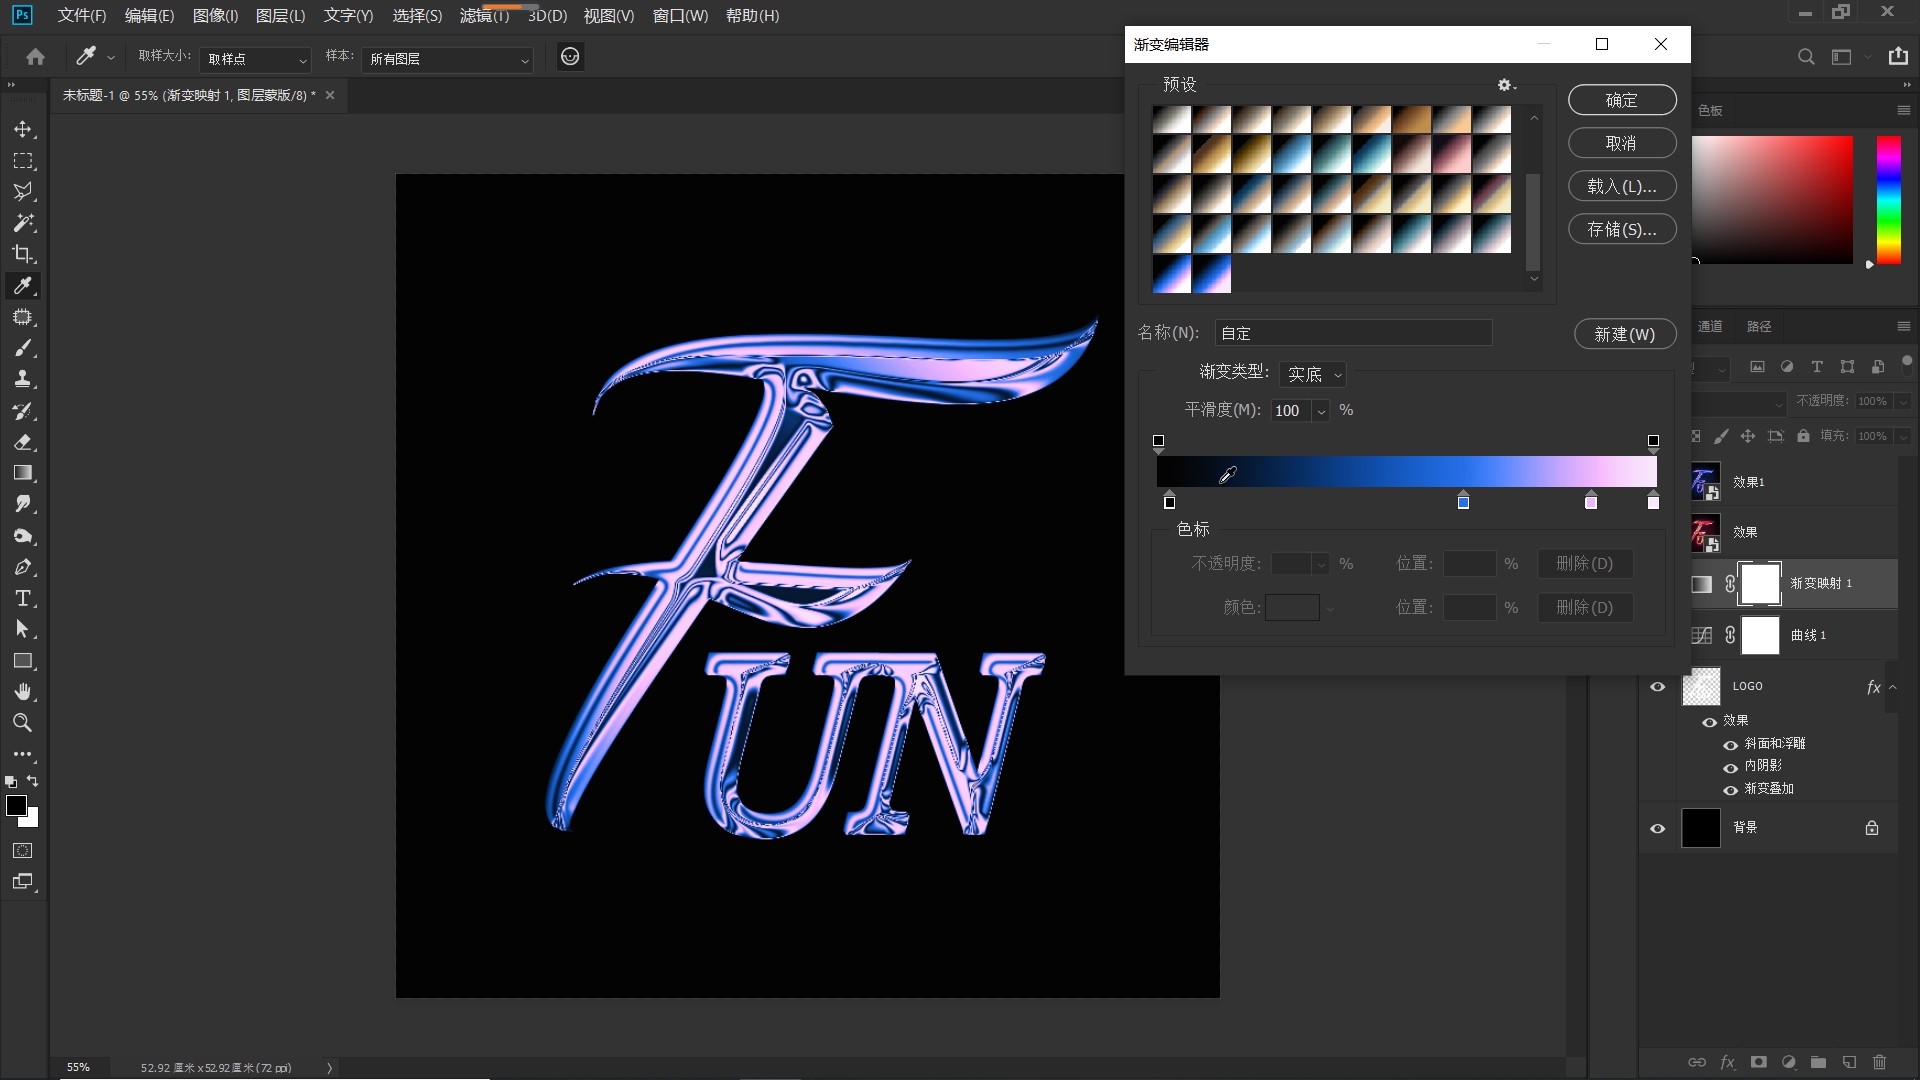Click the 新建(W) button

[1624, 334]
